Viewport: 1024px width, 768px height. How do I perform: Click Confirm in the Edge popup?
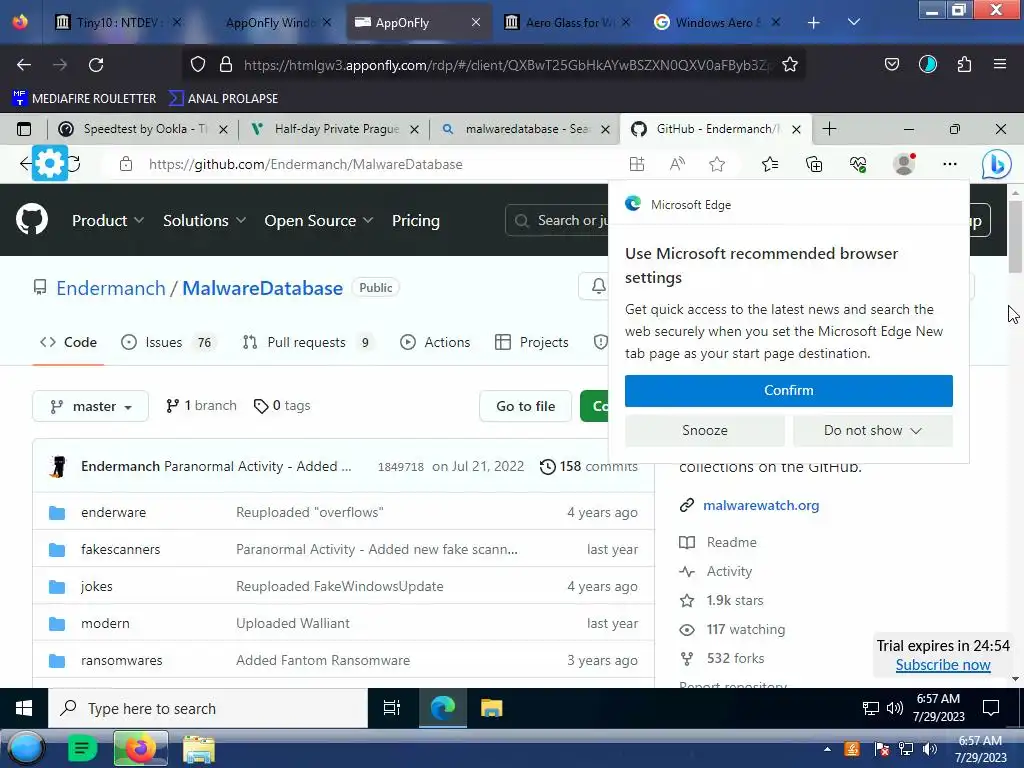789,391
